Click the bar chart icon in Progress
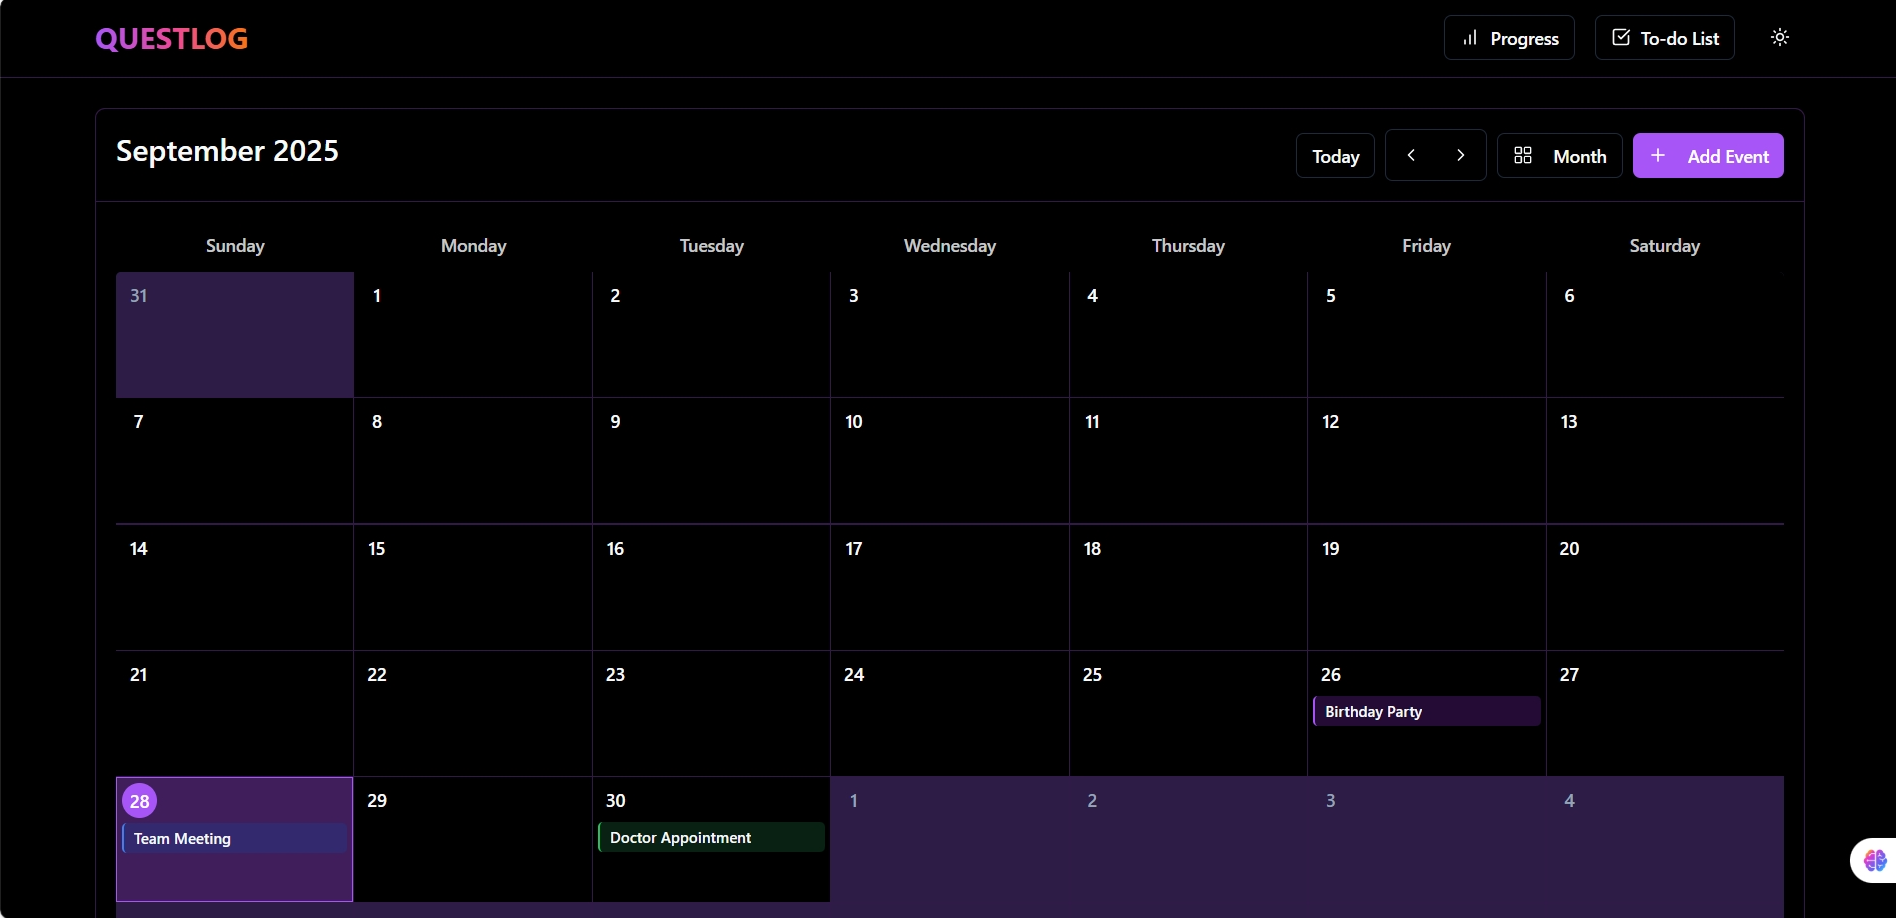Image resolution: width=1896 pixels, height=918 pixels. click(1469, 38)
